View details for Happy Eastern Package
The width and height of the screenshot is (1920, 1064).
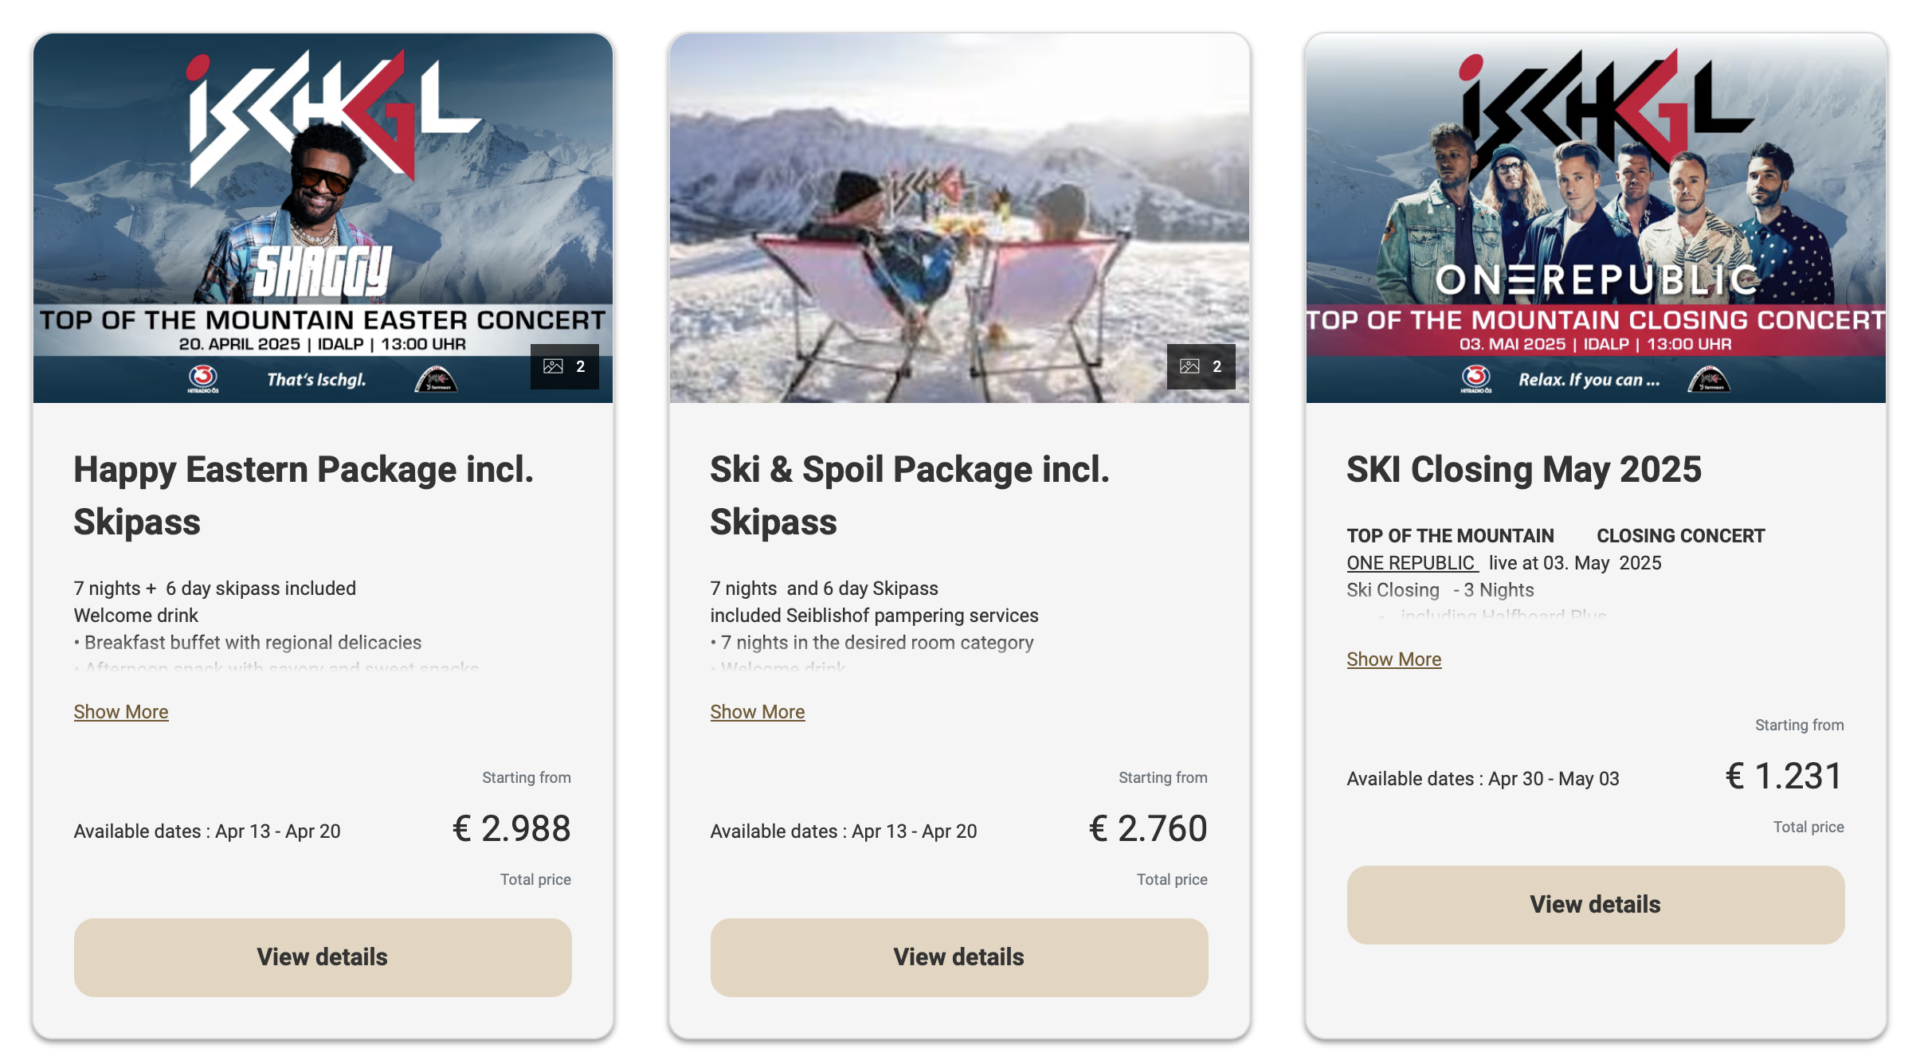(x=322, y=957)
